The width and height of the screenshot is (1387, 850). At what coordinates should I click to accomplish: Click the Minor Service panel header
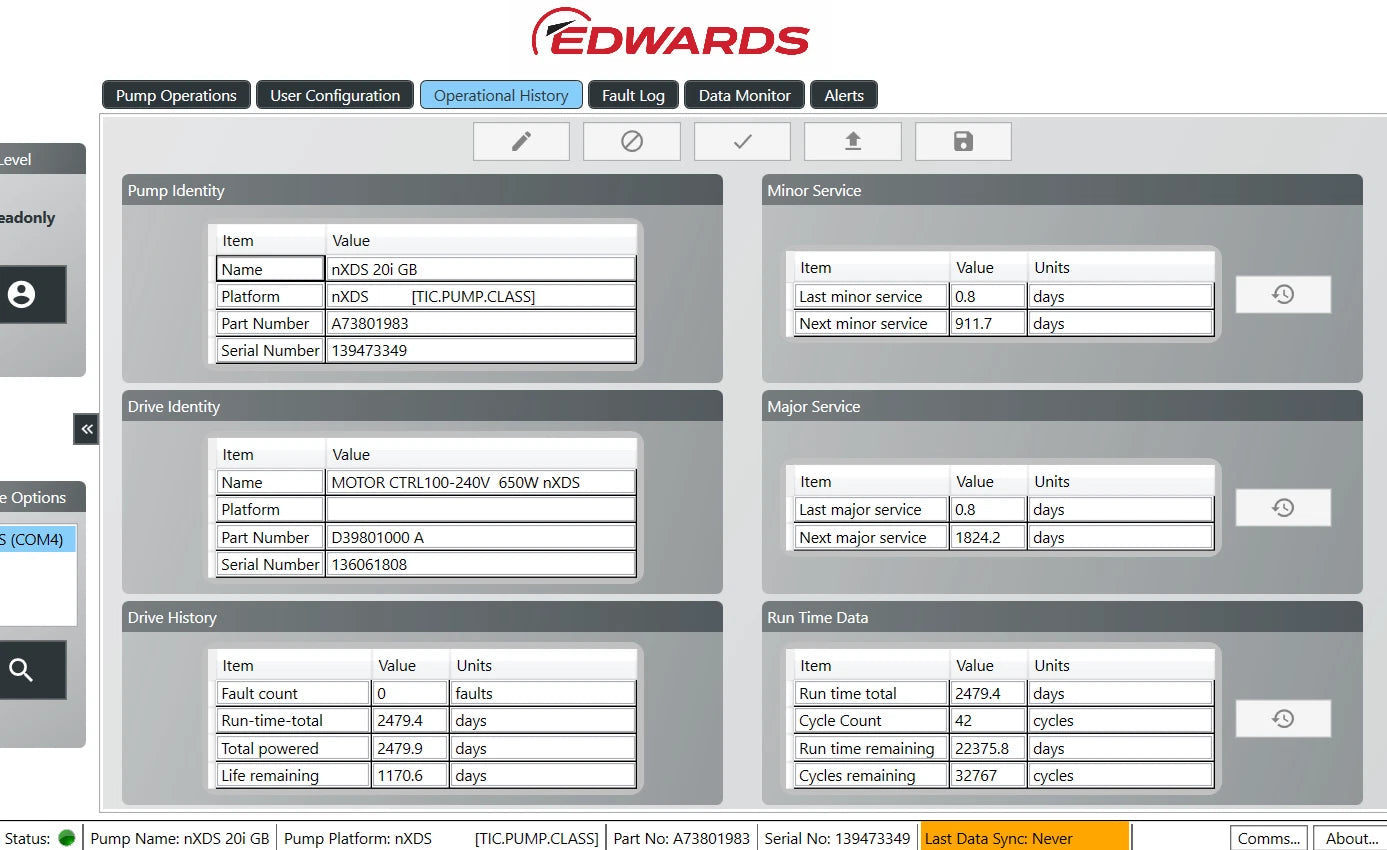pyautogui.click(x=1062, y=190)
